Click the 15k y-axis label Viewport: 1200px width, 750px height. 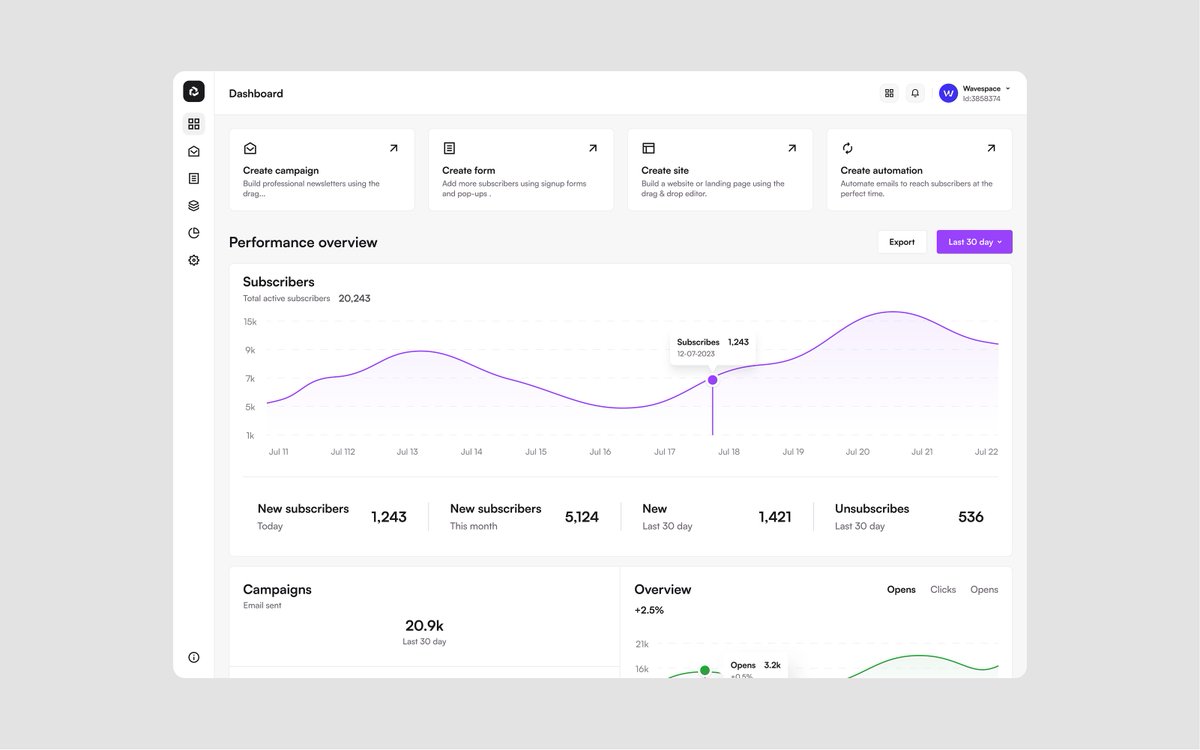click(x=250, y=322)
